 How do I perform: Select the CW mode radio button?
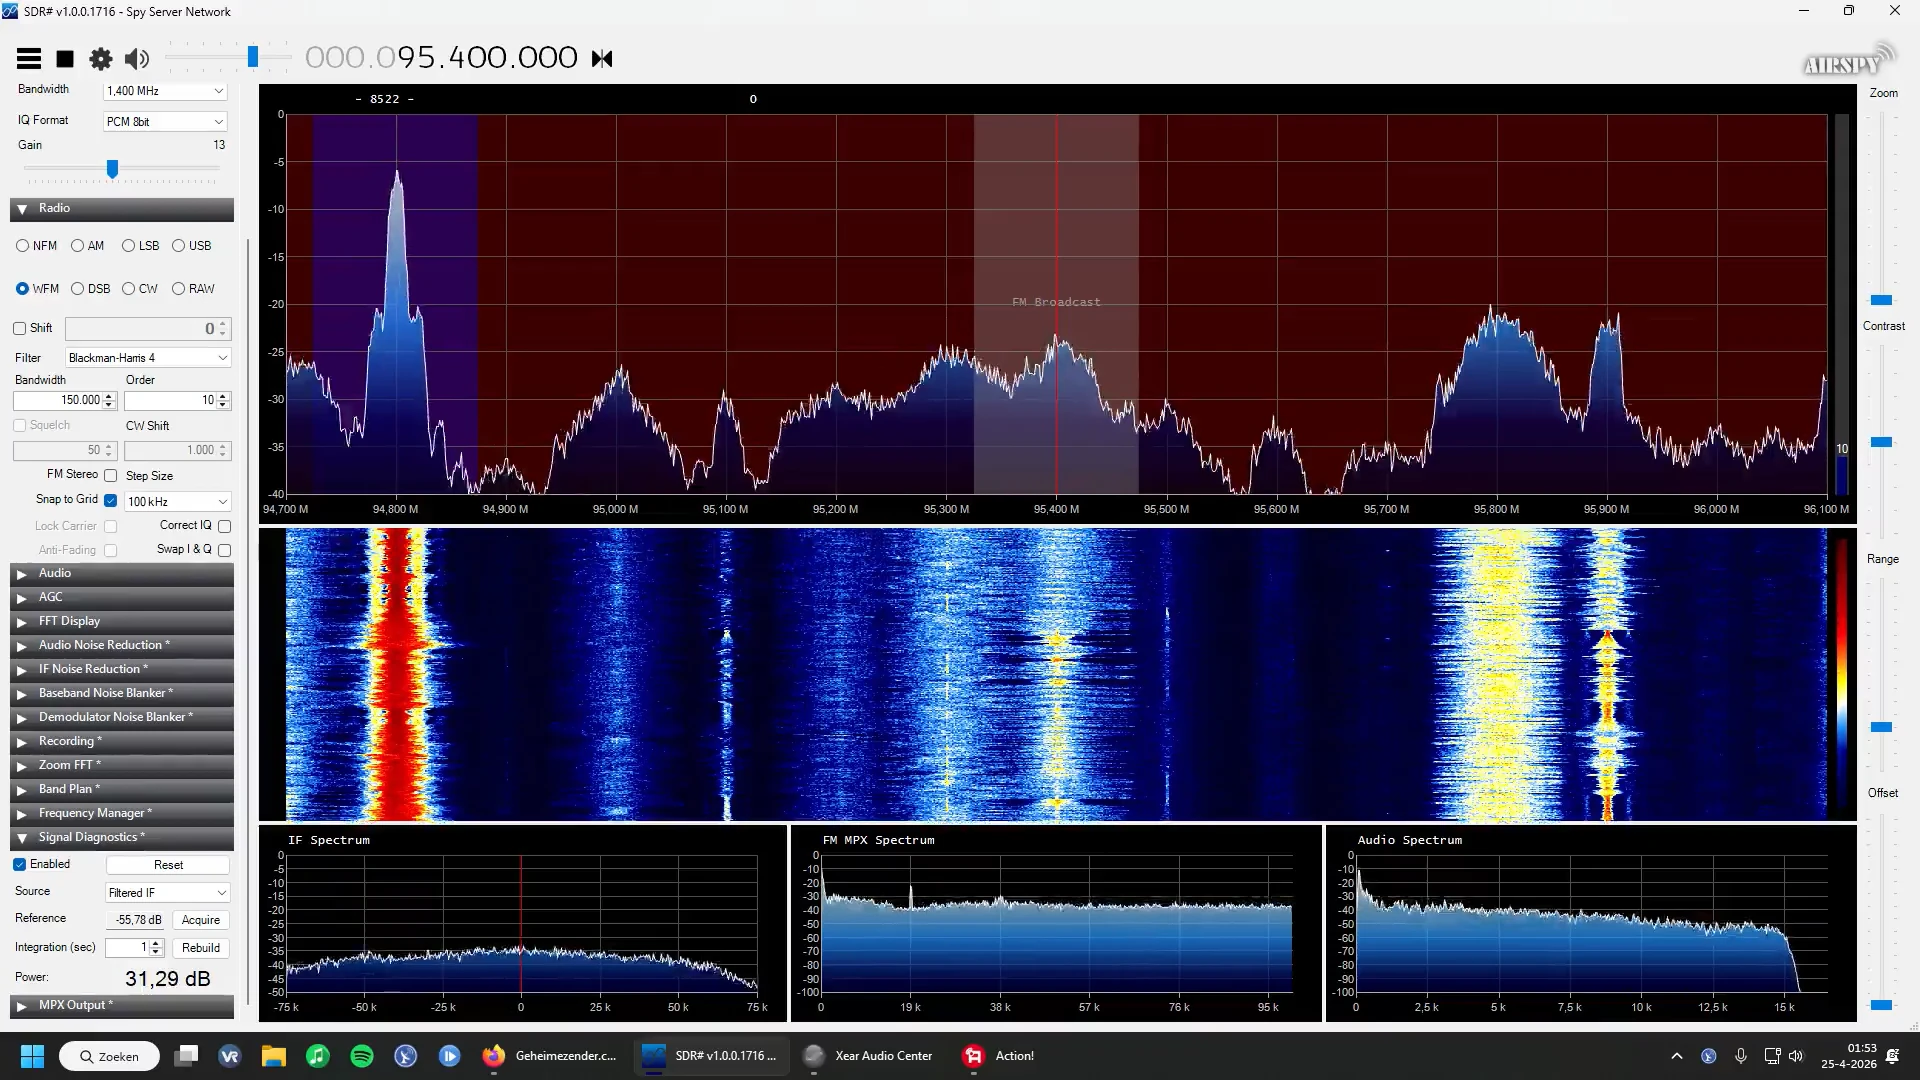pos(128,289)
